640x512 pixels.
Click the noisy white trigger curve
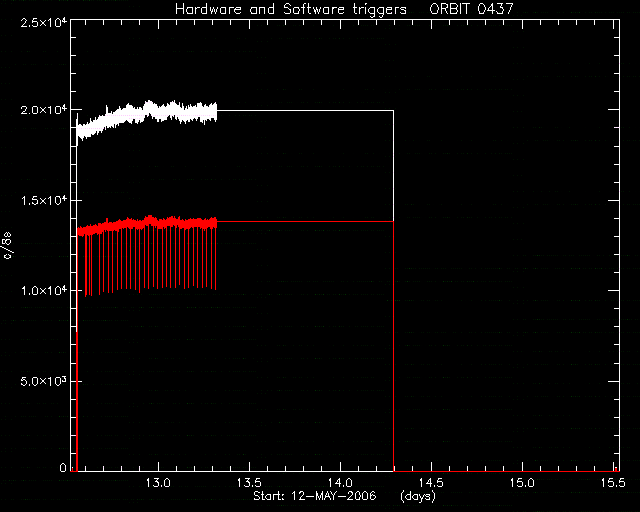pyautogui.click(x=147, y=116)
